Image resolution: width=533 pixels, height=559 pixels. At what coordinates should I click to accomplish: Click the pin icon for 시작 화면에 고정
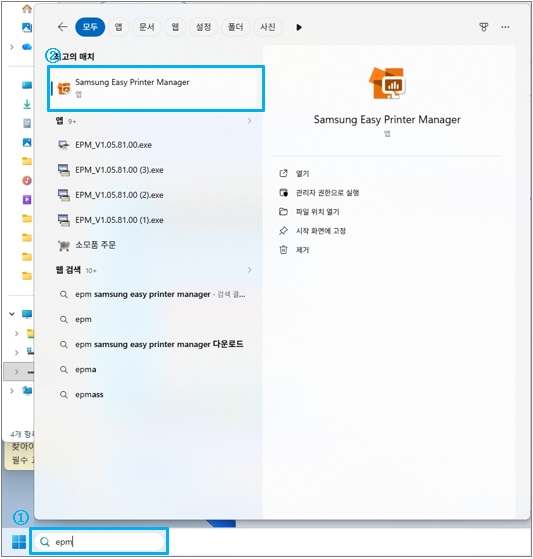[x=283, y=231]
